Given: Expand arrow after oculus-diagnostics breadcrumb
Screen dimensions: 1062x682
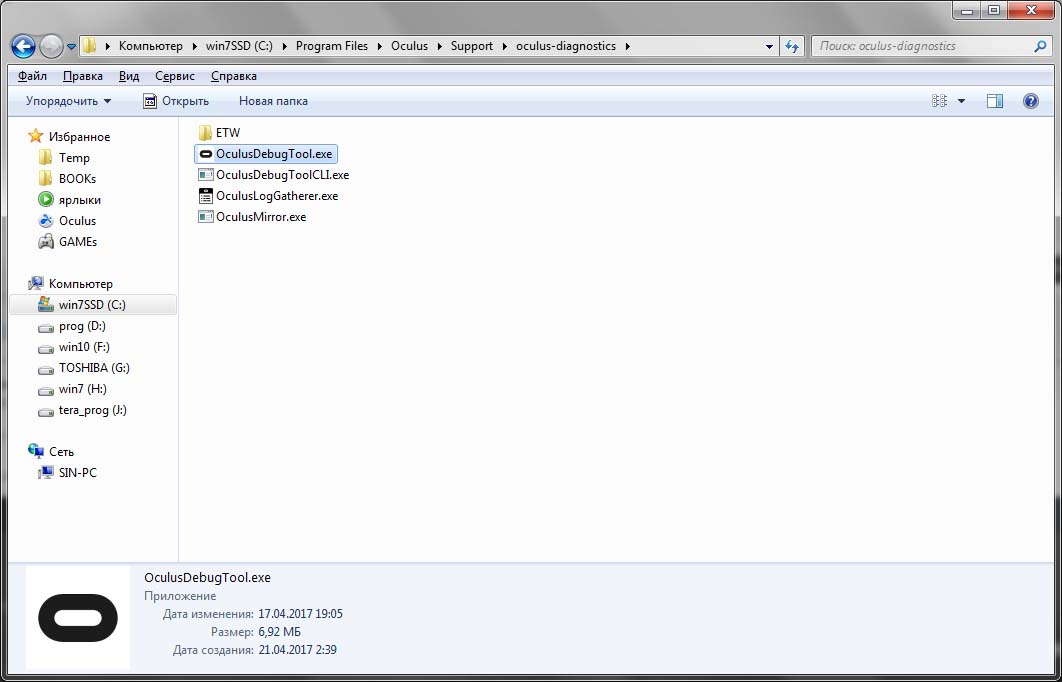Looking at the screenshot, I should [x=628, y=46].
